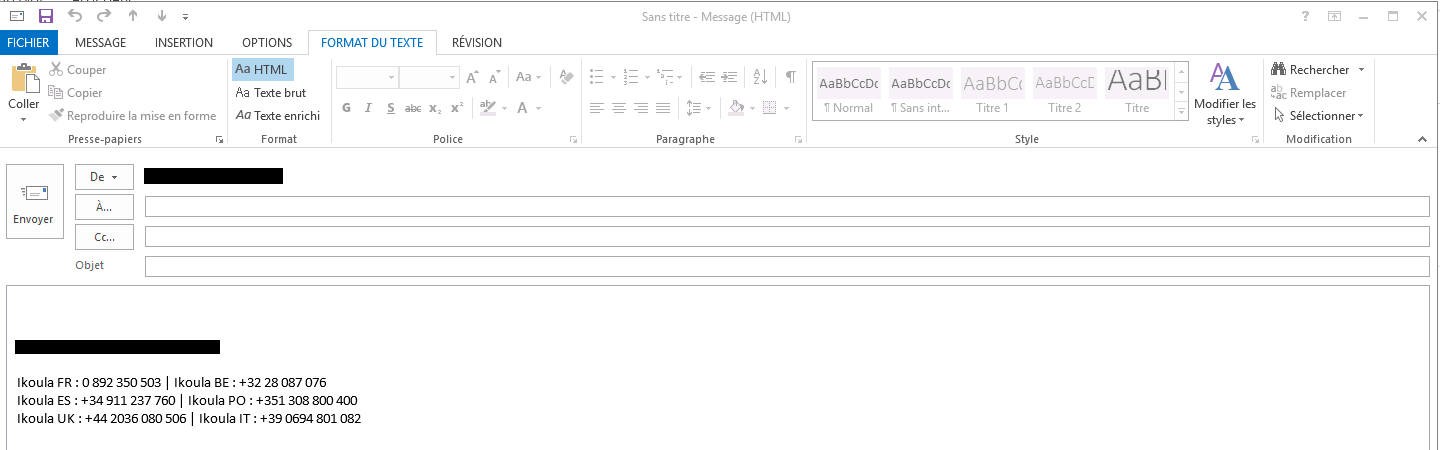Click into the Objet subject field
The width and height of the screenshot is (1440, 450).
coord(786,266)
